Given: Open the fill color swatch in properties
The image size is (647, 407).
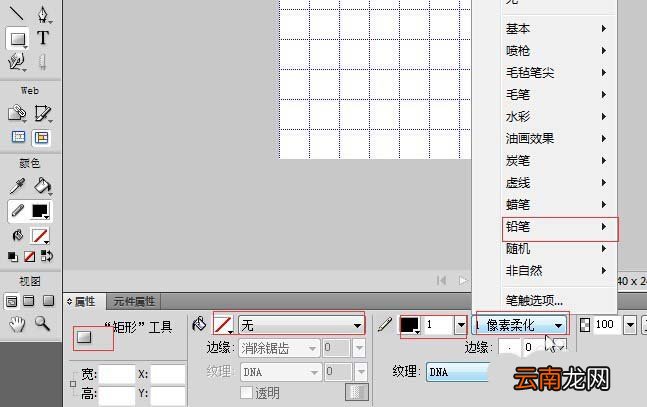Looking at the screenshot, I should (x=224, y=325).
